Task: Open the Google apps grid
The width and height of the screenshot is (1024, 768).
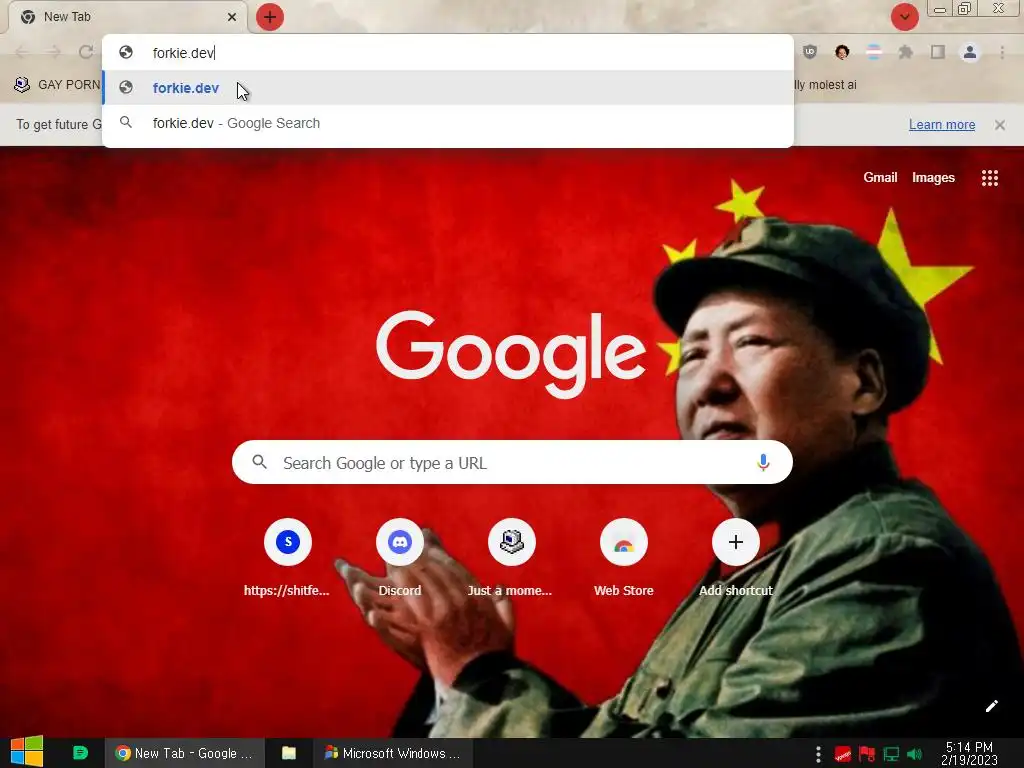Action: coord(990,178)
